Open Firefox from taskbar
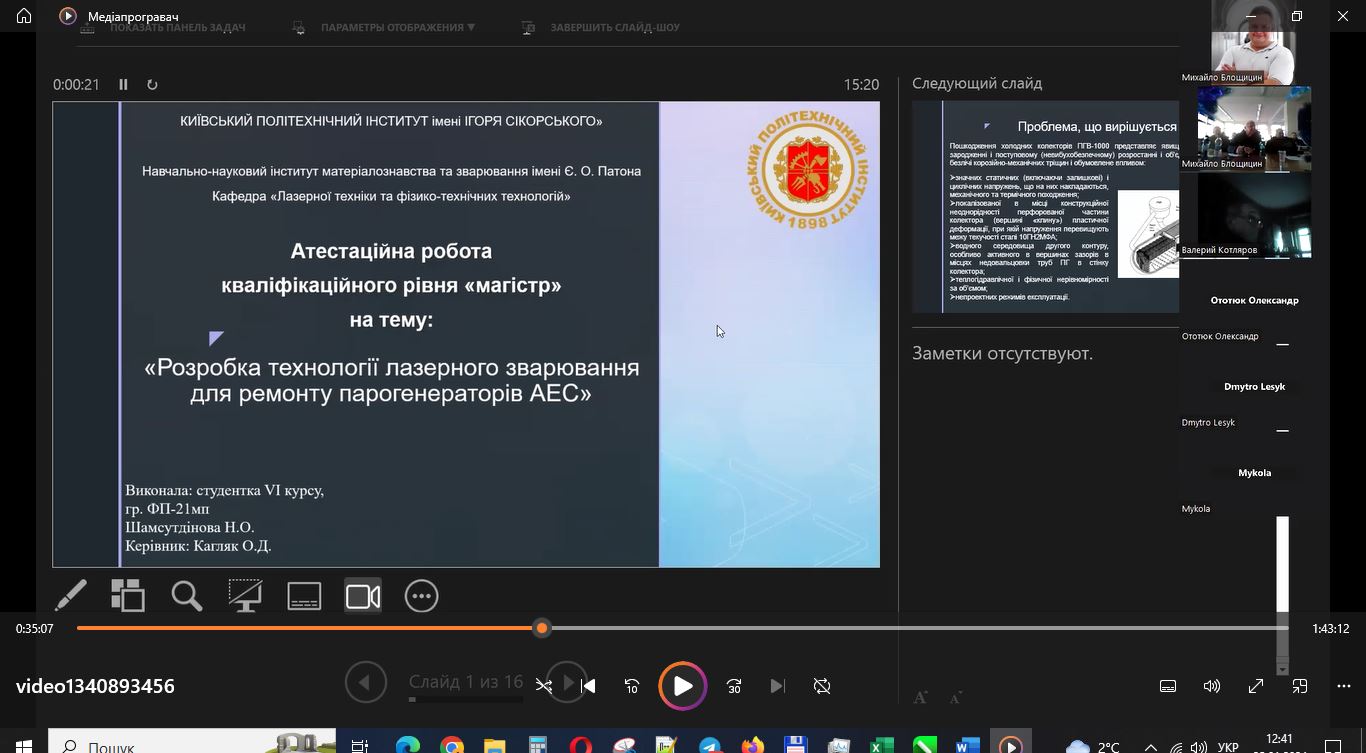The height and width of the screenshot is (753, 1366). click(x=753, y=744)
